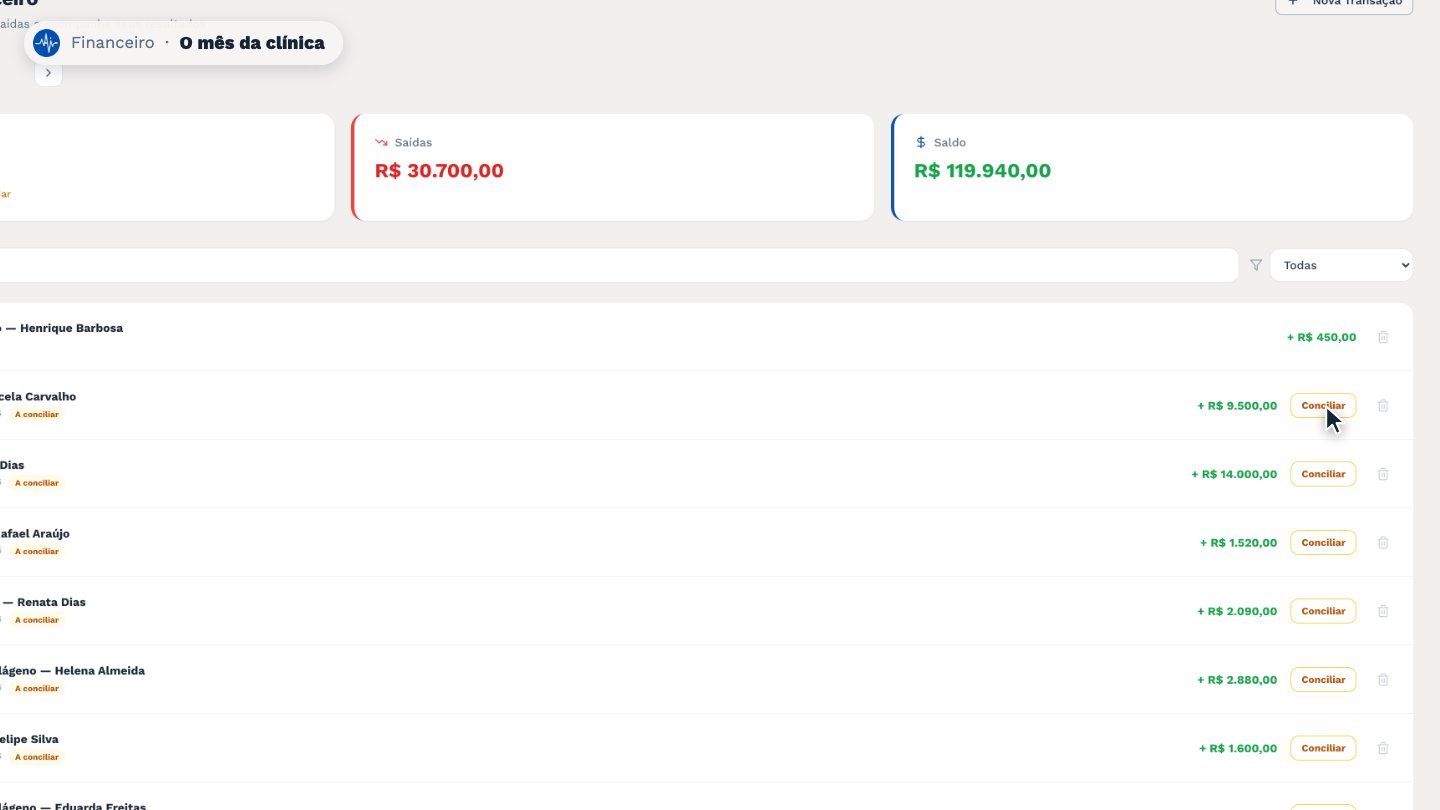Click 'A conciliar' badge in Helena Almeida row
Viewport: 1440px width, 810px height.
[x=37, y=688]
